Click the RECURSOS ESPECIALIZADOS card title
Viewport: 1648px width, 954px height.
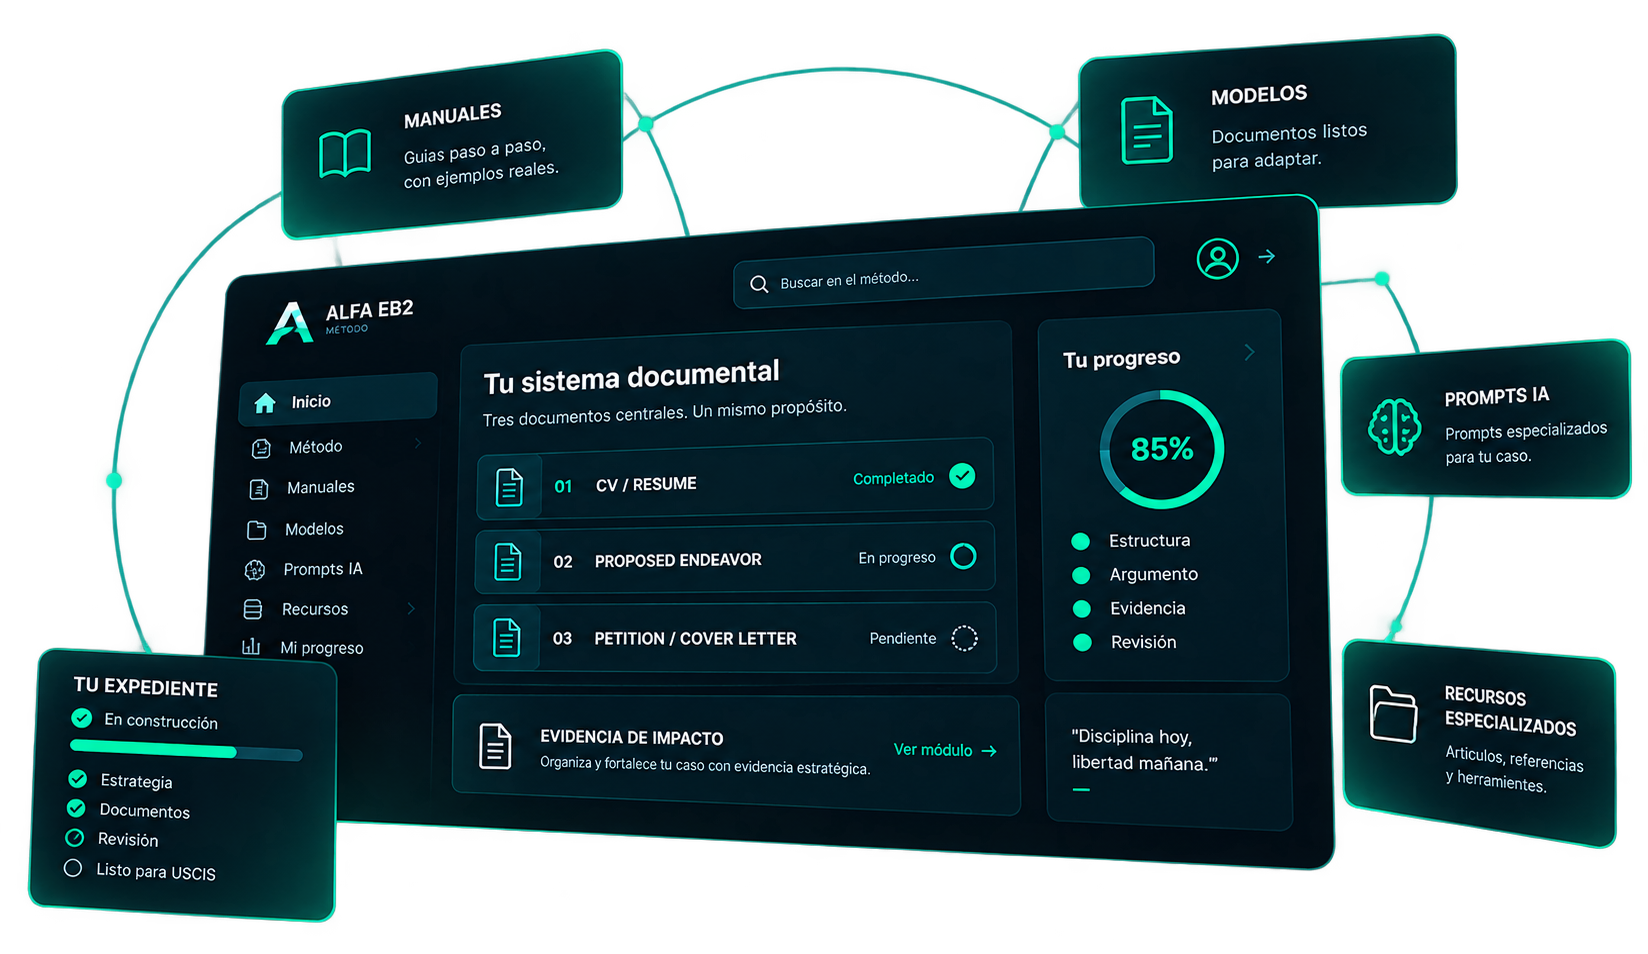pyautogui.click(x=1510, y=711)
